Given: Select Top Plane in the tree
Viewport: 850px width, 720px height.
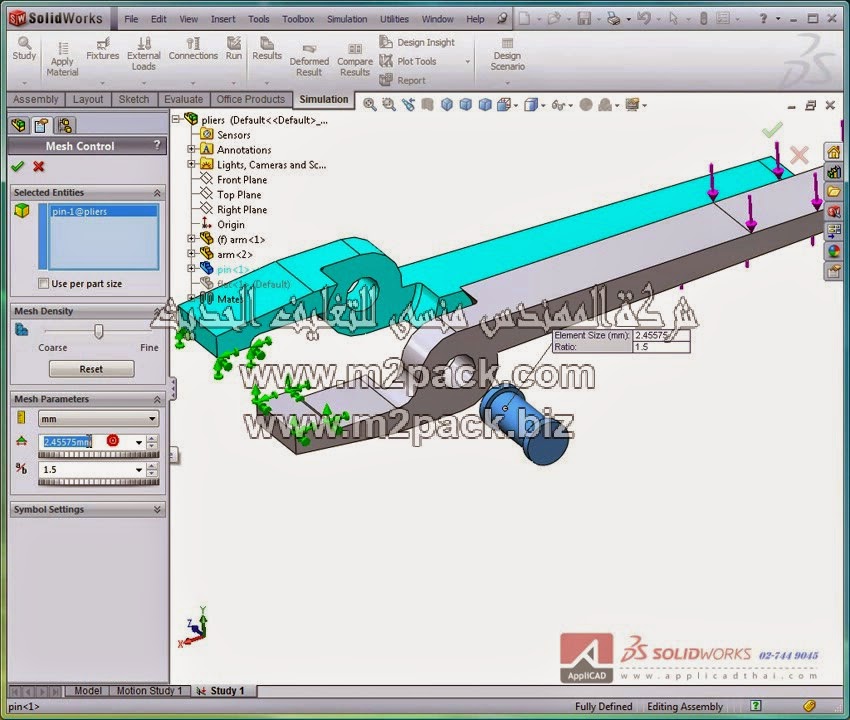Looking at the screenshot, I should pos(239,195).
